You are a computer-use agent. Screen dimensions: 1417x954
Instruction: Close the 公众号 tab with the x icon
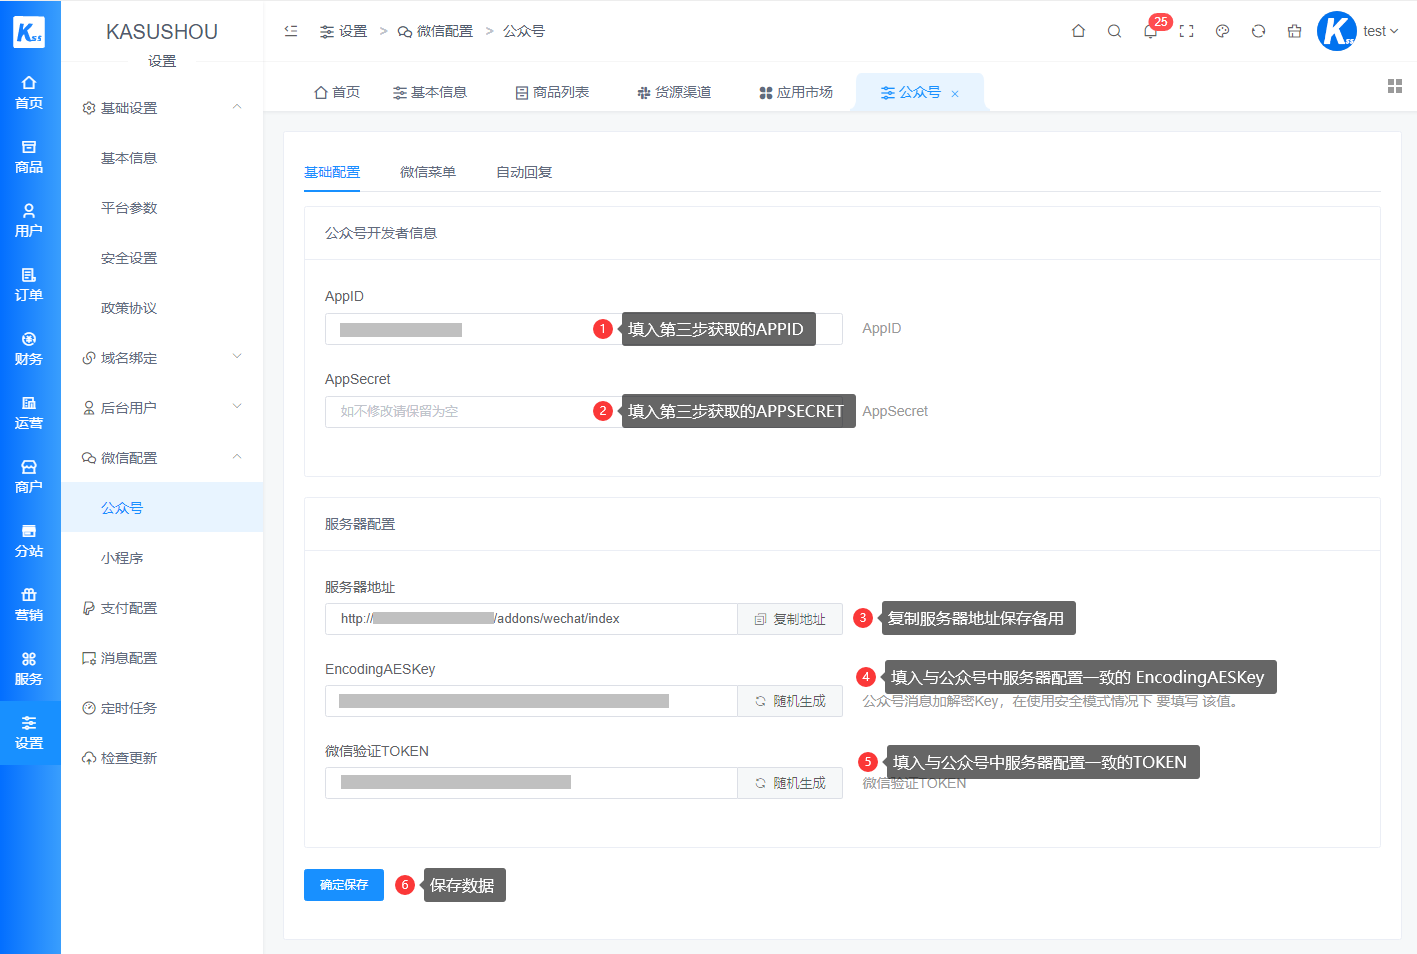point(955,93)
